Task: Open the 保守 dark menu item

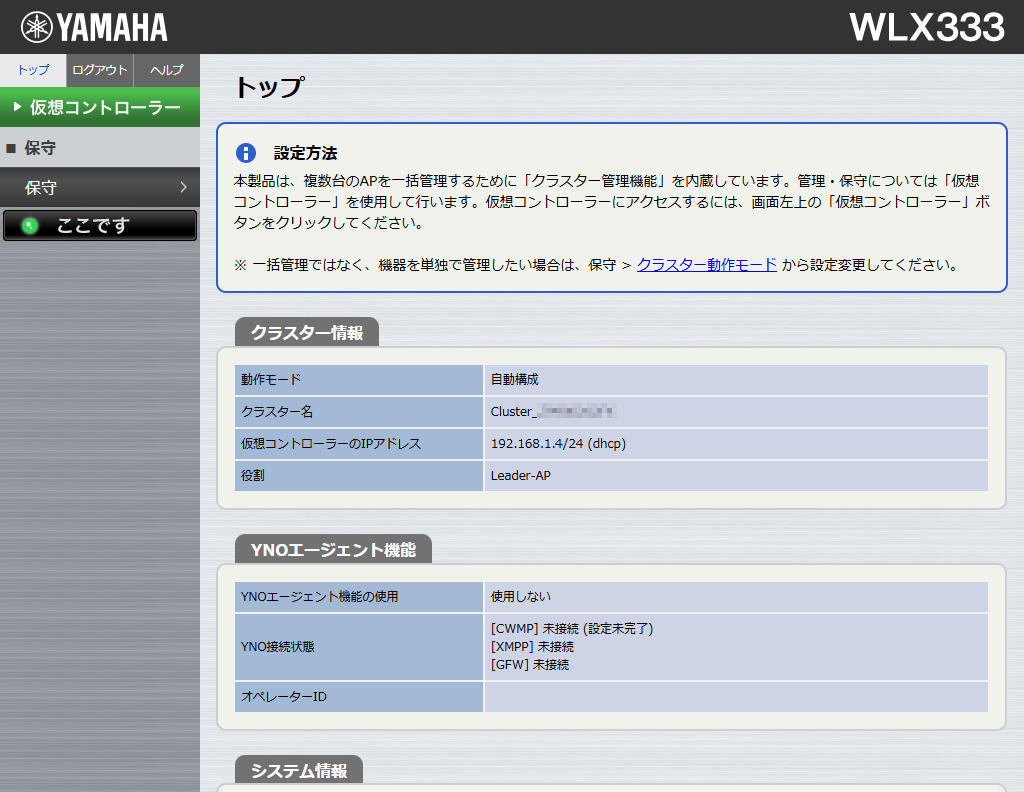Action: pos(100,187)
